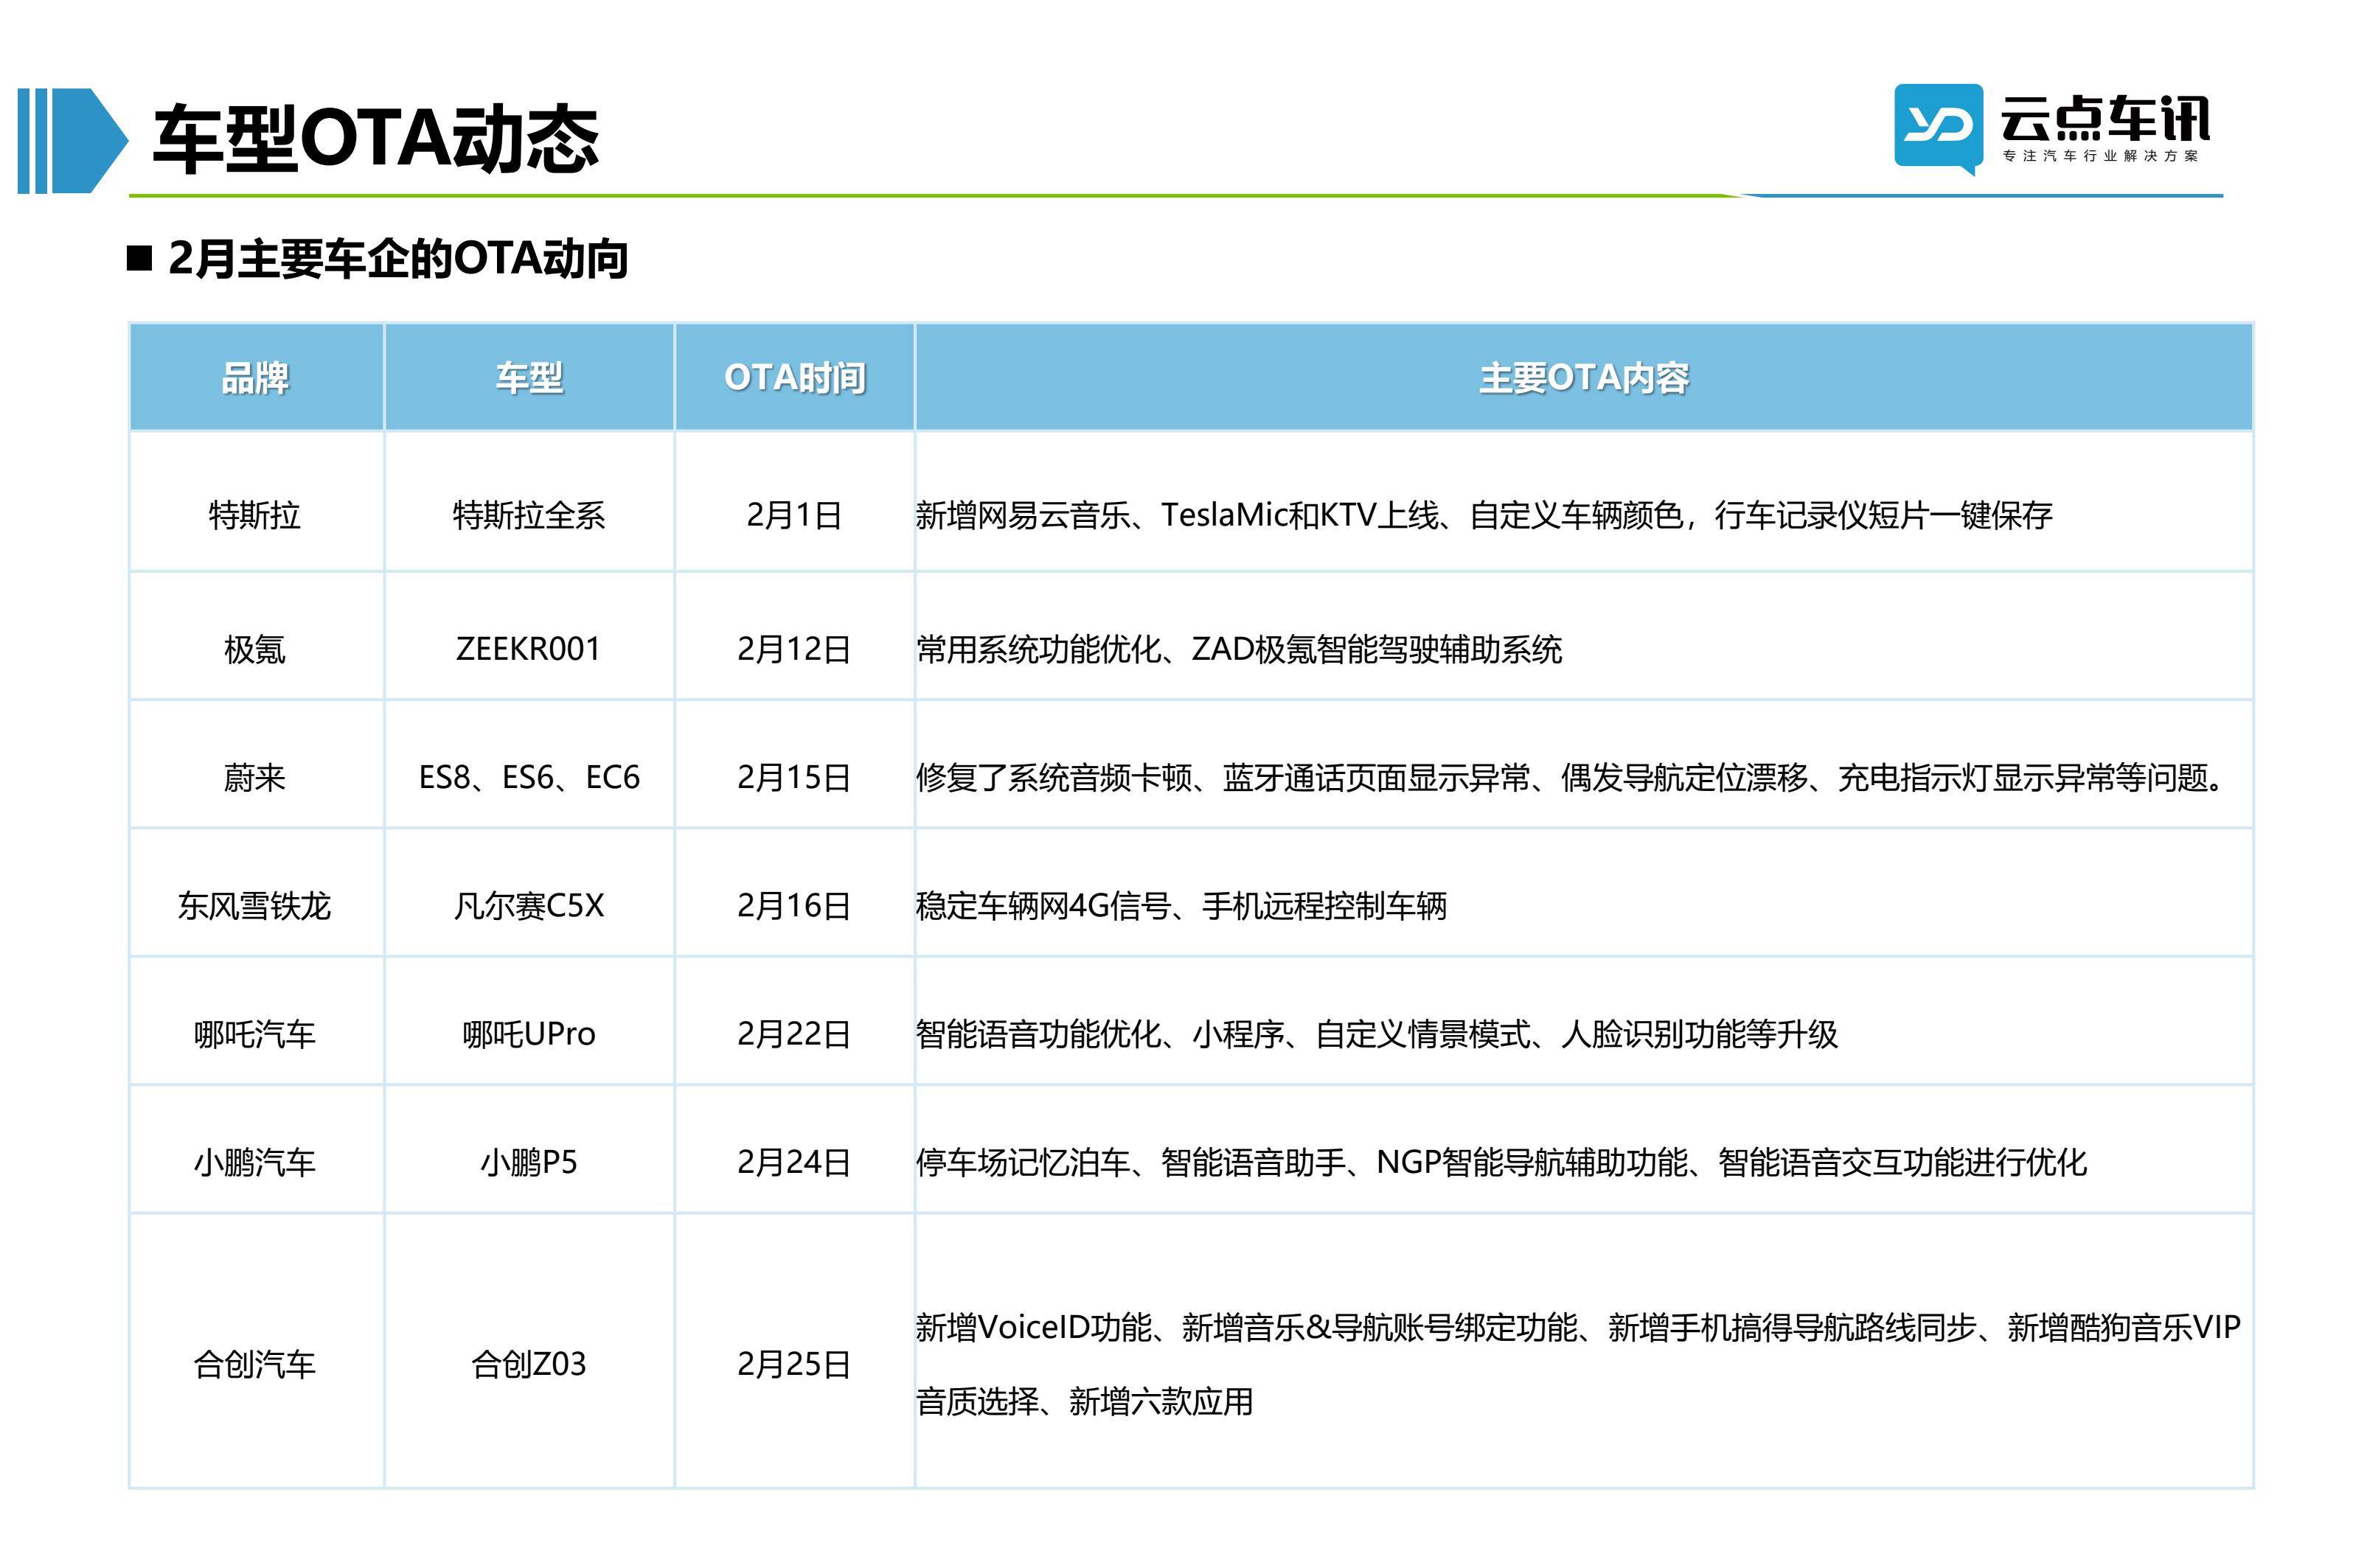Click the 音质选择、新增六款应用 content line

1084,1402
